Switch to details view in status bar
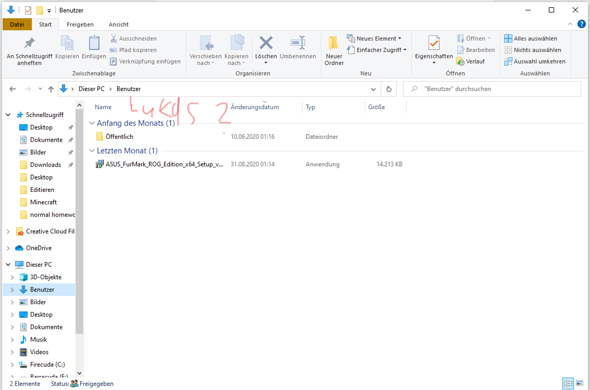The width and height of the screenshot is (590, 390). tap(568, 384)
